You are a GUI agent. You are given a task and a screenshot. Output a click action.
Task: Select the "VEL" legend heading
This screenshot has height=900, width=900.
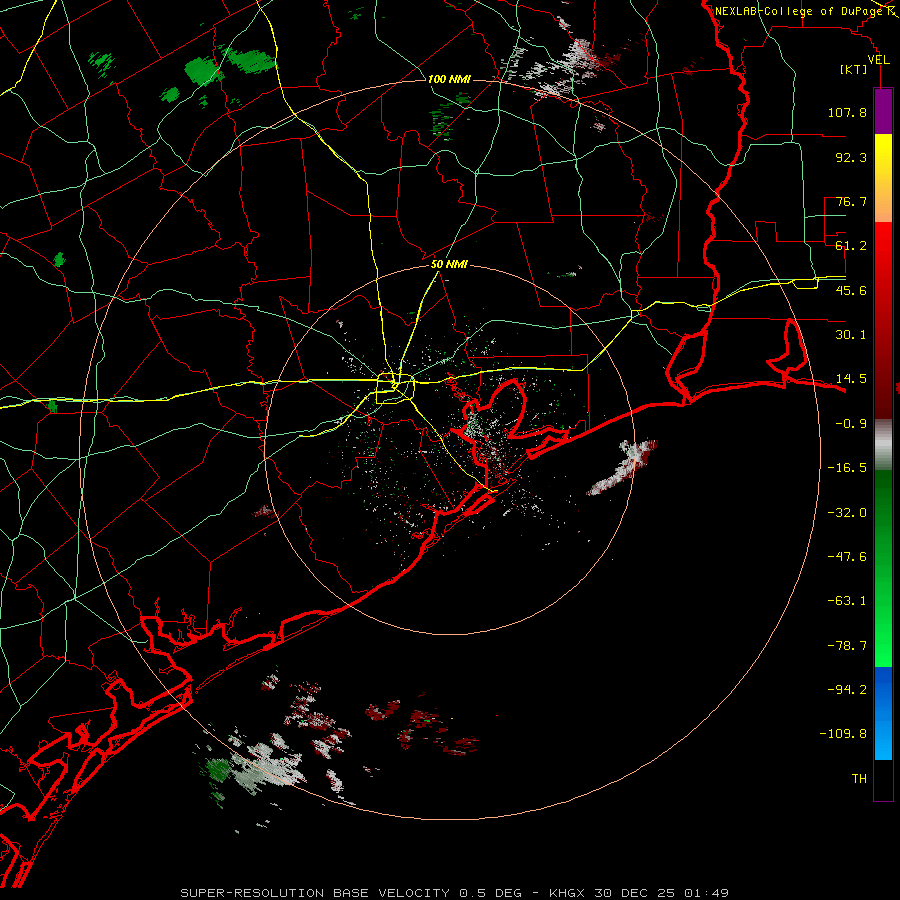click(x=879, y=59)
